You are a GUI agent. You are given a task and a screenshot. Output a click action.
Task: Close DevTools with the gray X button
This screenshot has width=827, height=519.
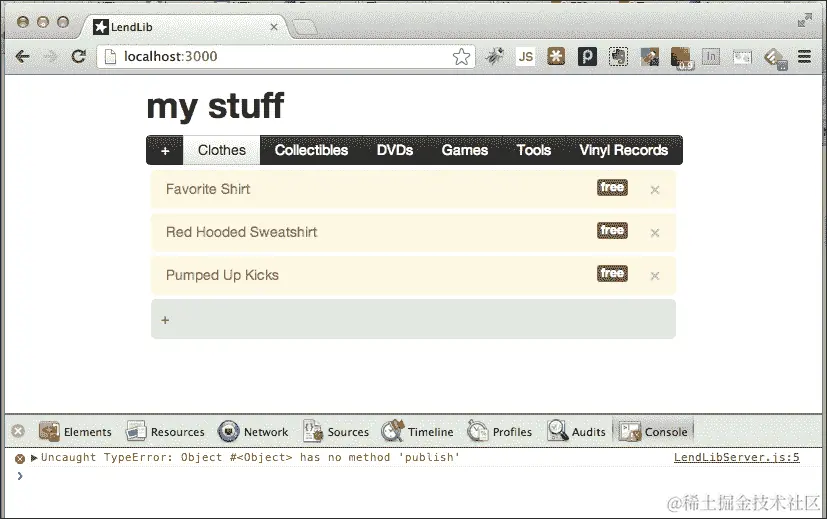pyautogui.click(x=18, y=431)
